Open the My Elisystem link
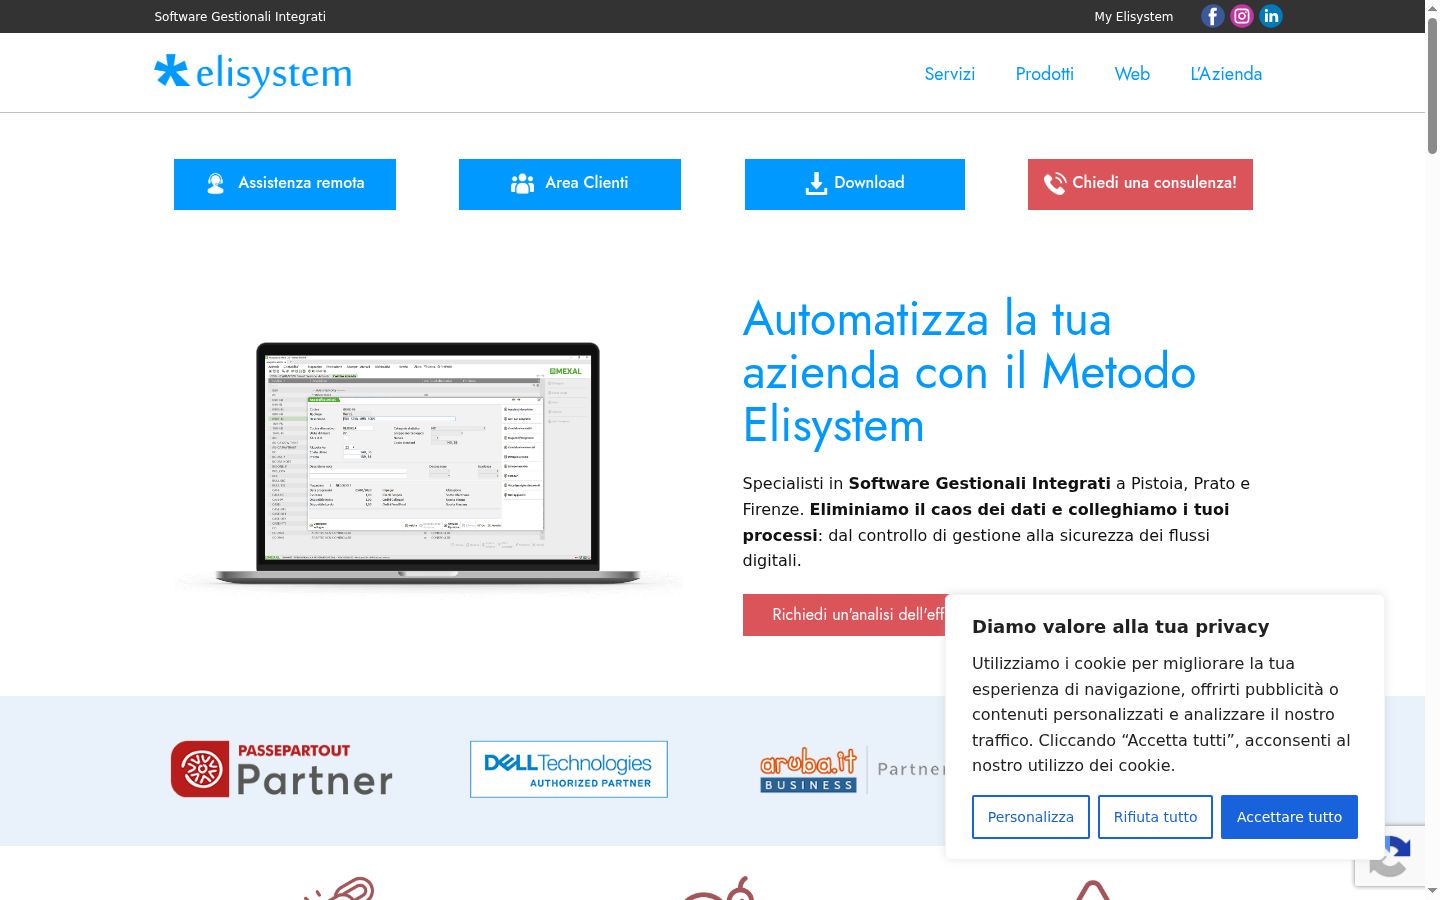 (x=1134, y=17)
